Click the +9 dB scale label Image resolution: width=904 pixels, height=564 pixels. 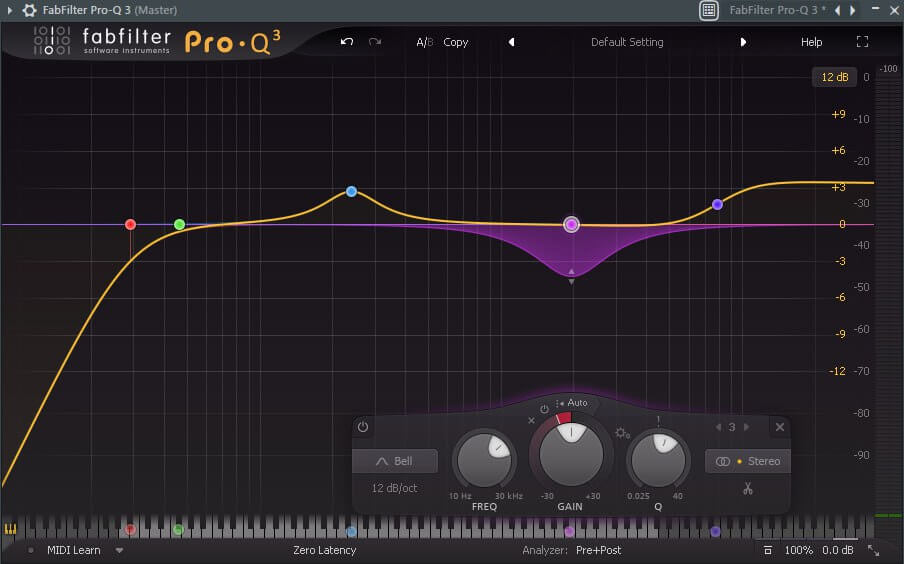point(838,114)
